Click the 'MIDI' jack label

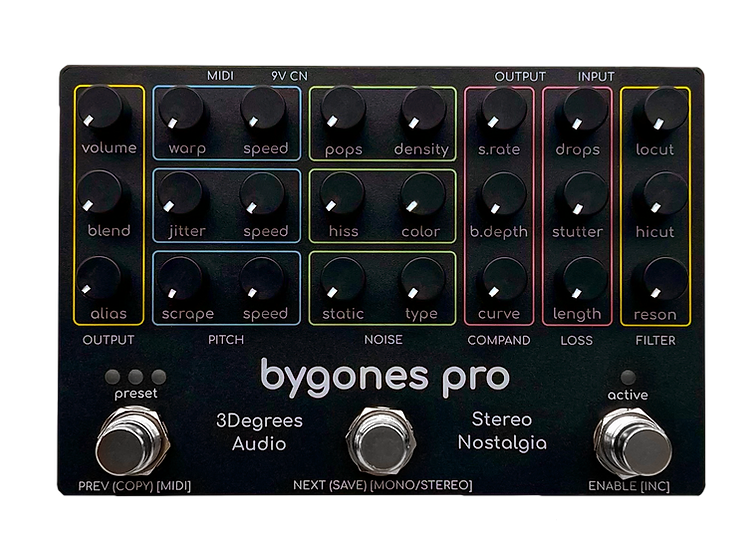pos(220,76)
